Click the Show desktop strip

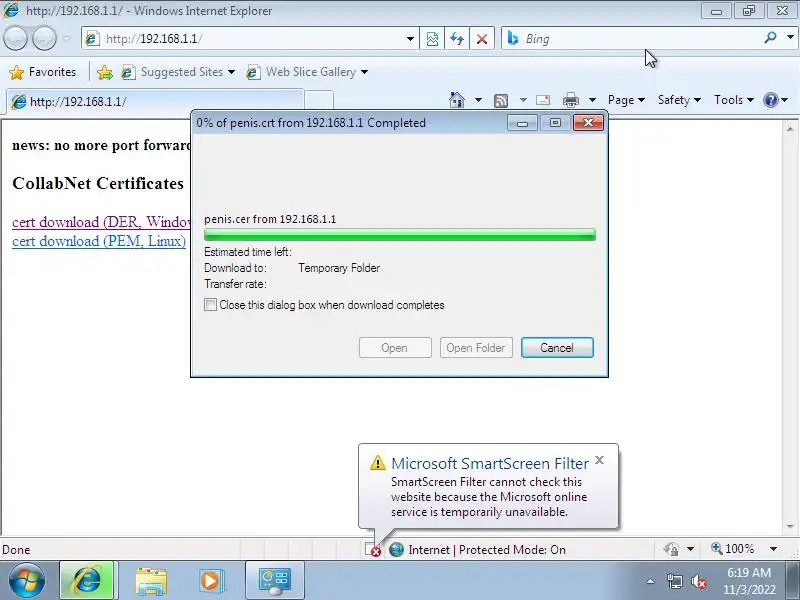pyautogui.click(x=794, y=581)
